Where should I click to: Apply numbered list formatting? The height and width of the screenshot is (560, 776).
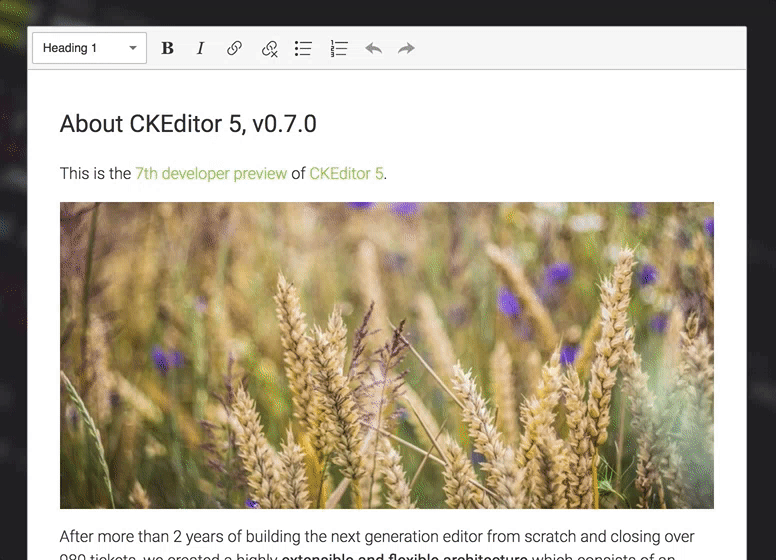pos(339,48)
